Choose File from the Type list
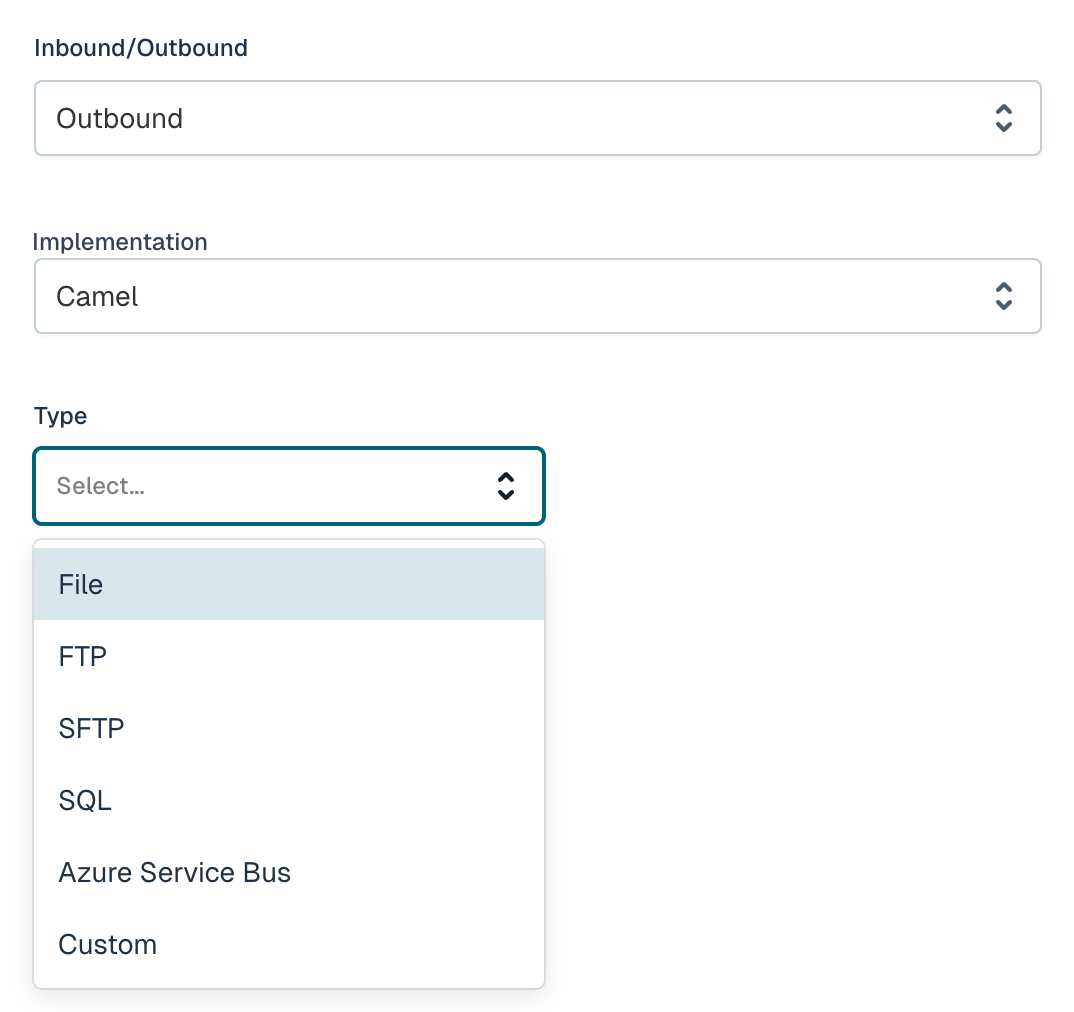This screenshot has height=1012, width=1074. 289,584
